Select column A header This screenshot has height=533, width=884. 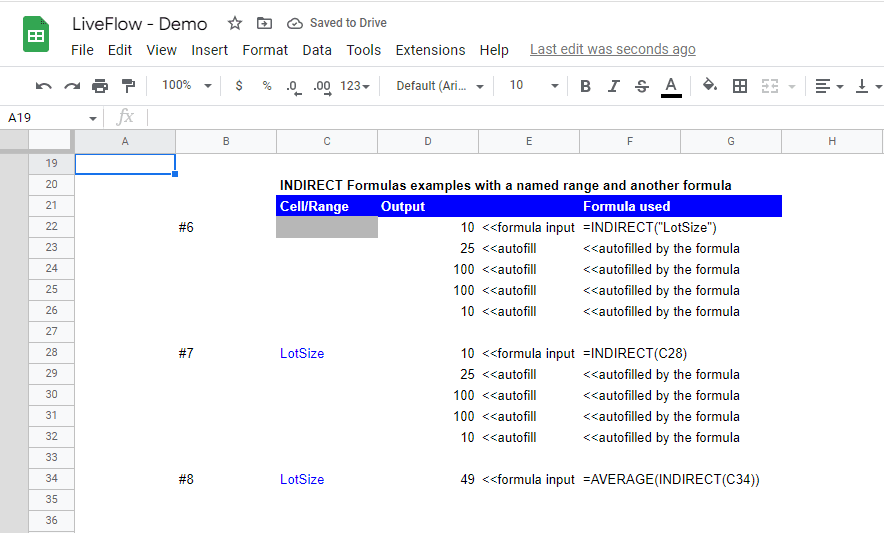tap(125, 142)
